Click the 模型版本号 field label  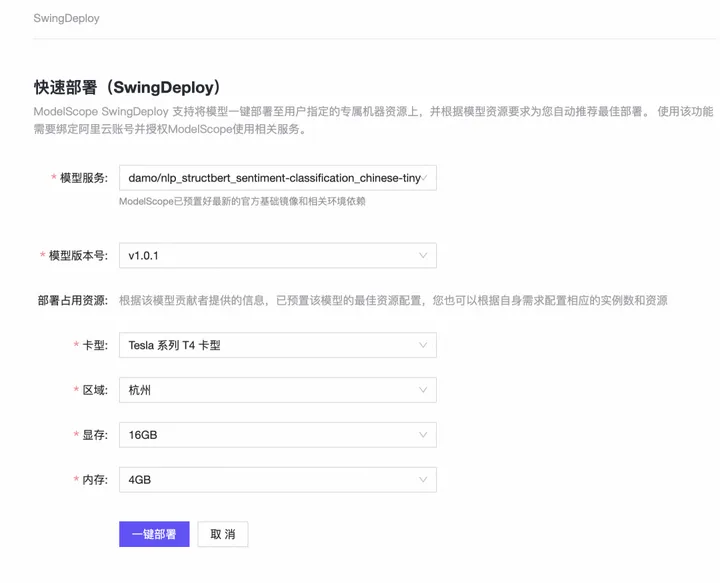pyautogui.click(x=78, y=256)
